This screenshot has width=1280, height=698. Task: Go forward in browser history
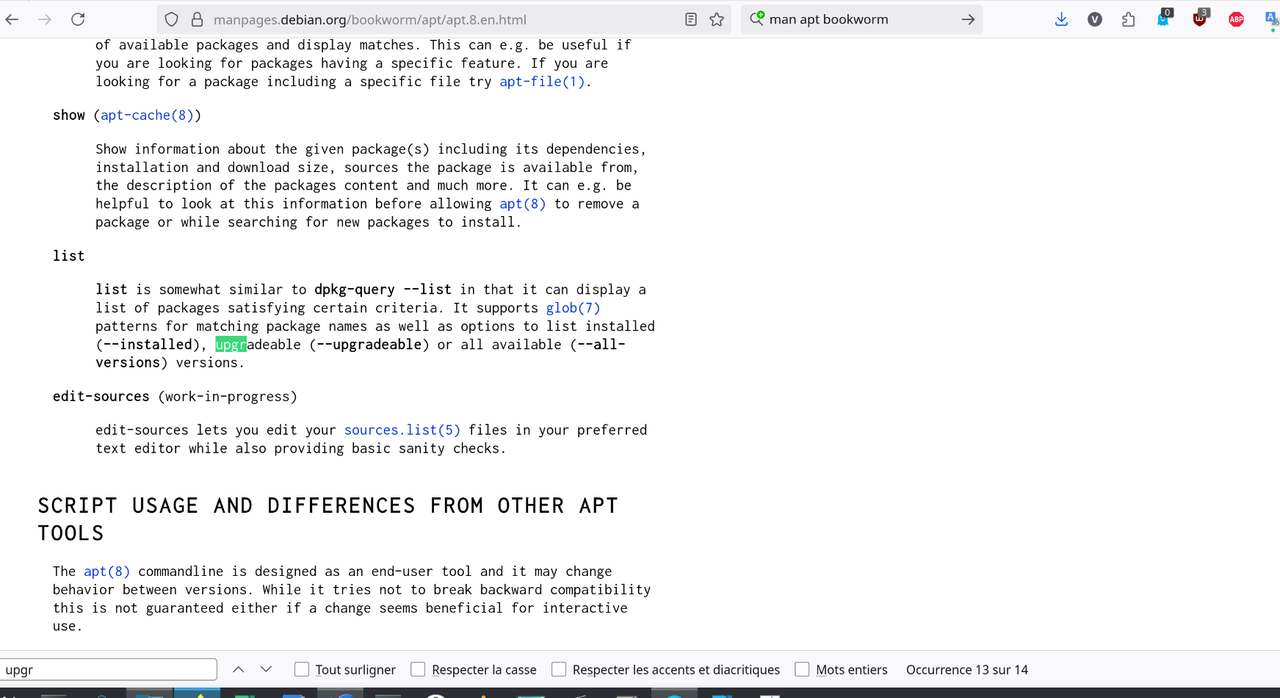click(44, 19)
